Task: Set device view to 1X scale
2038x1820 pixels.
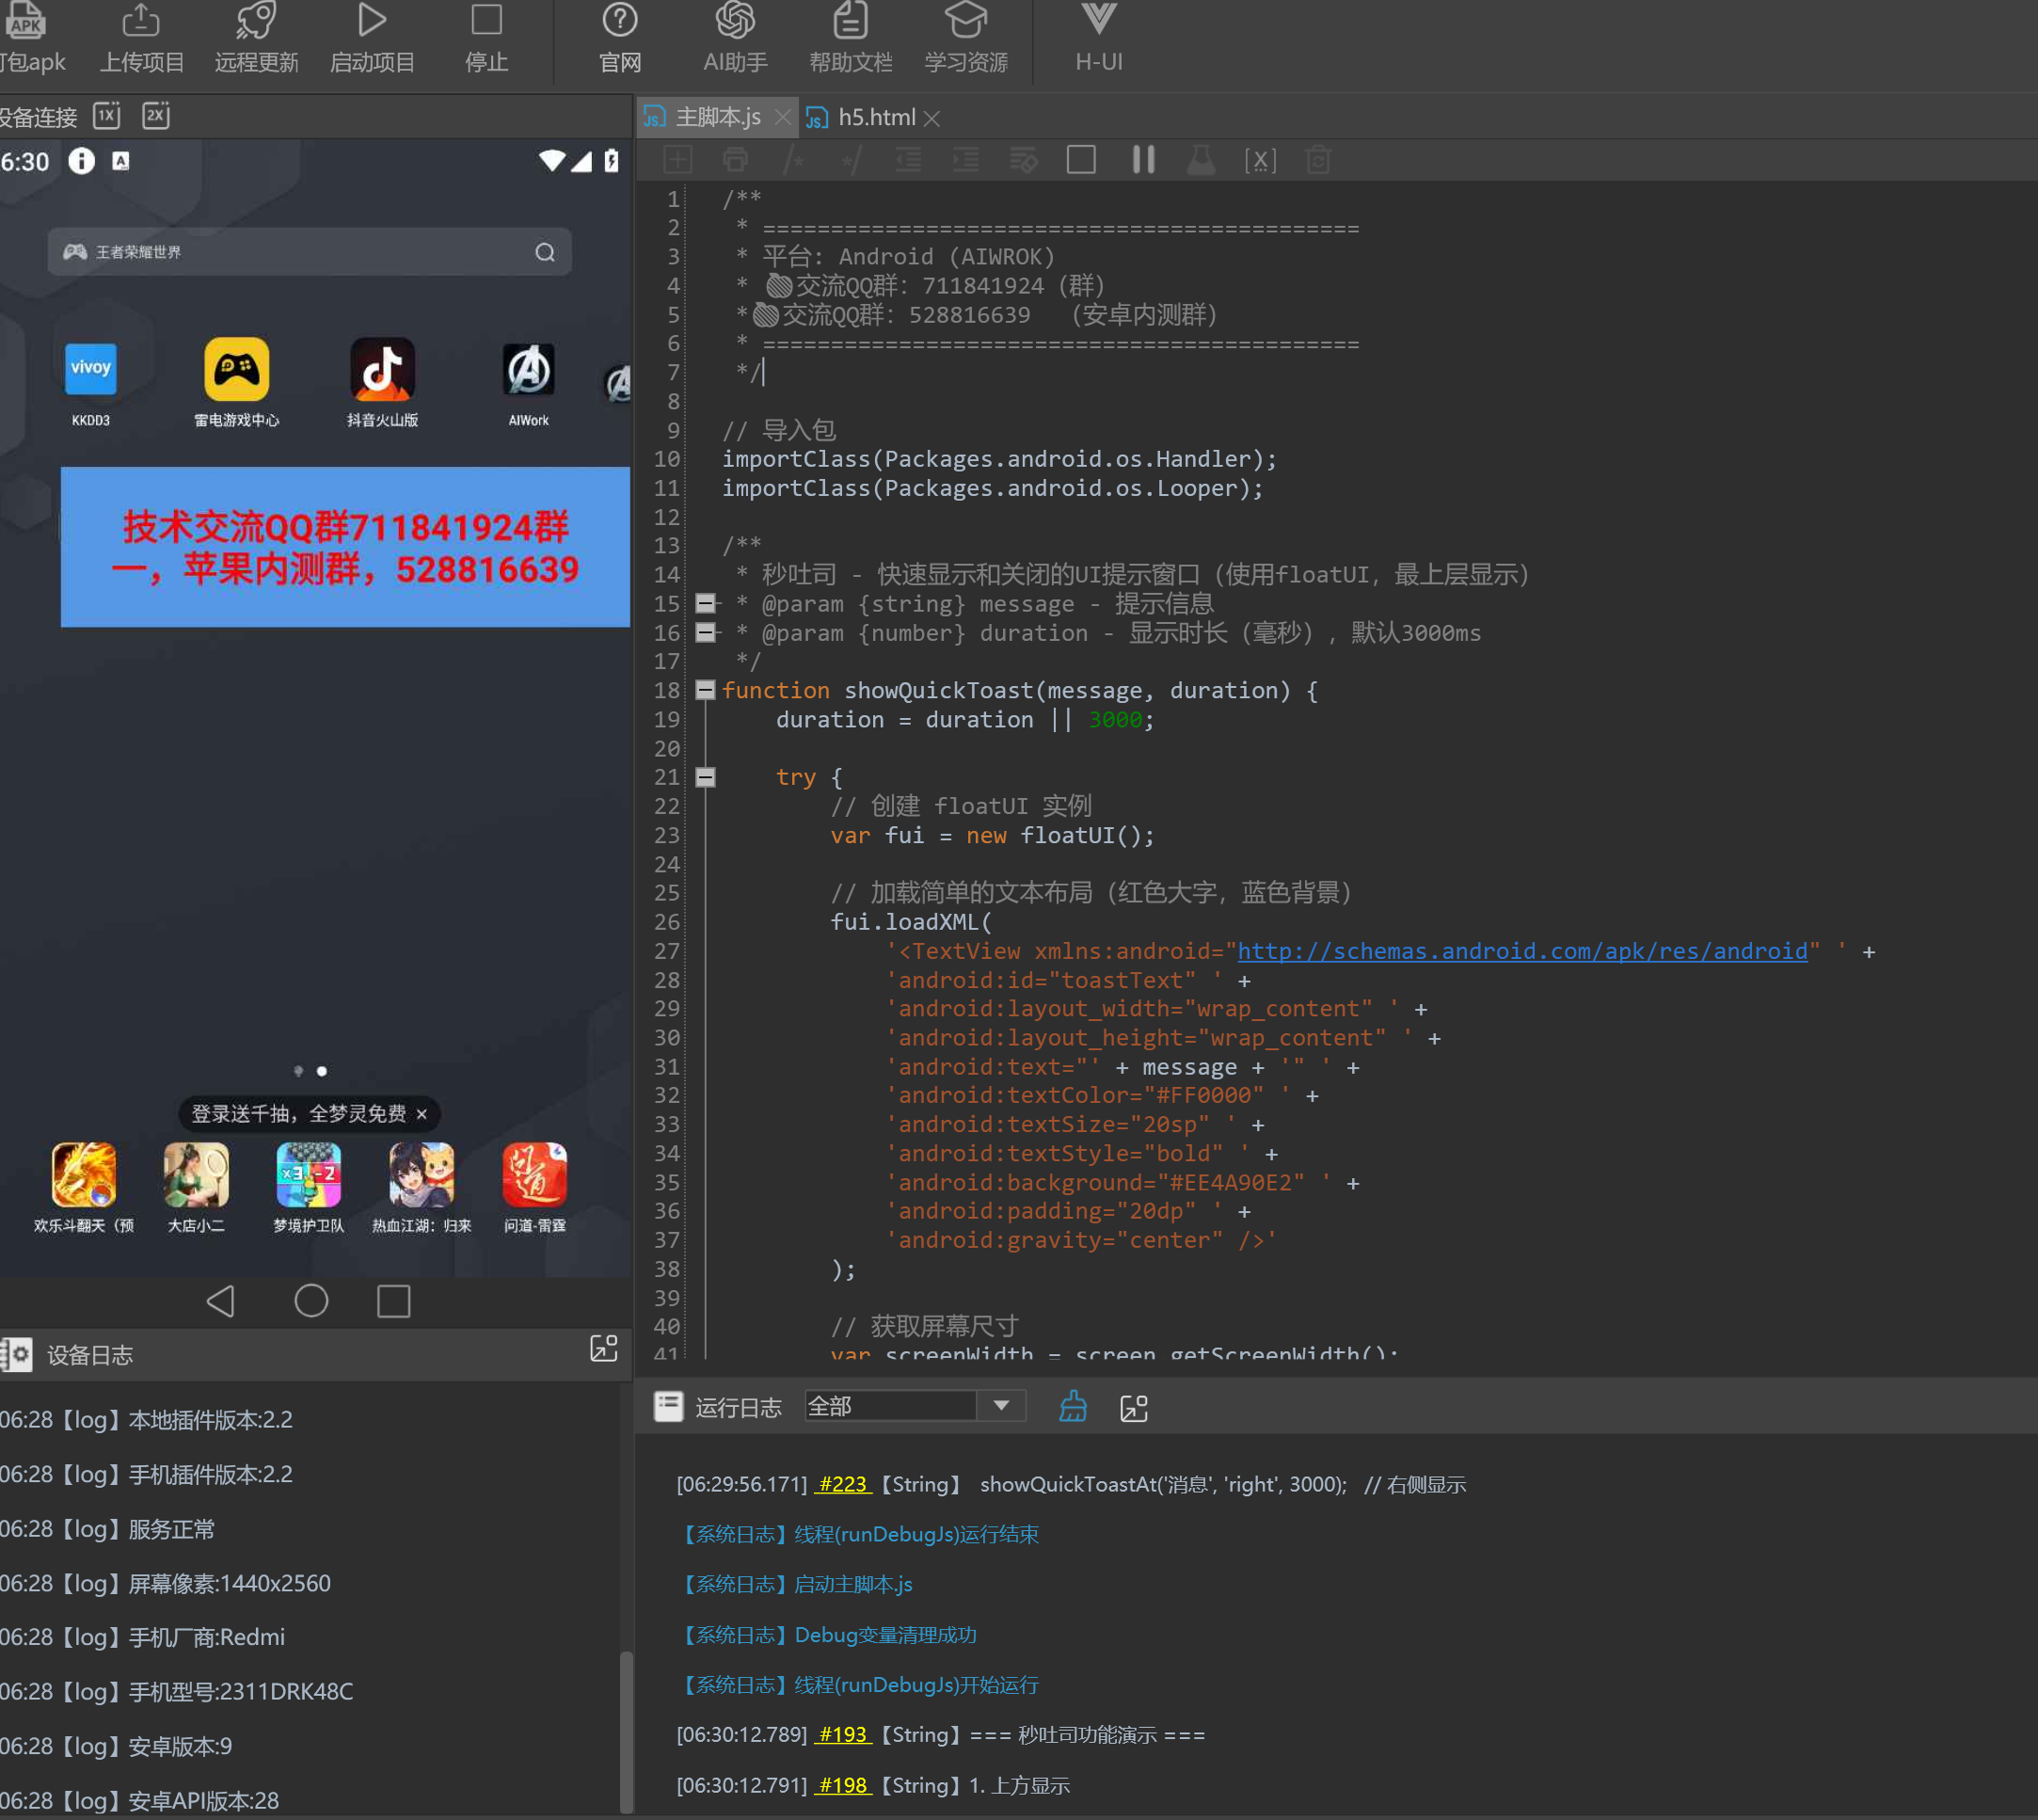Action: (107, 116)
